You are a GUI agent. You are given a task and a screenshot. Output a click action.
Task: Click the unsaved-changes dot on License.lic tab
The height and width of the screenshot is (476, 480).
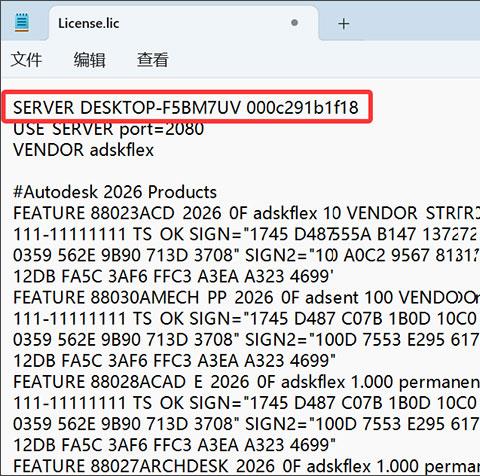pos(294,23)
